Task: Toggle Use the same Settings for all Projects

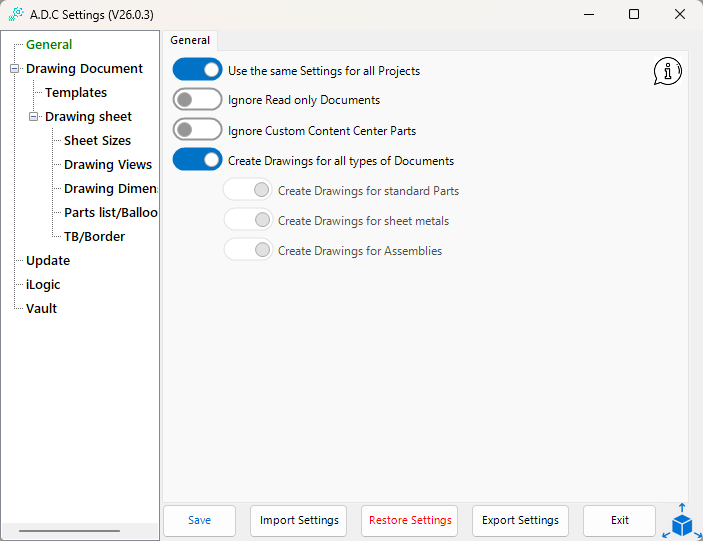Action: (197, 70)
